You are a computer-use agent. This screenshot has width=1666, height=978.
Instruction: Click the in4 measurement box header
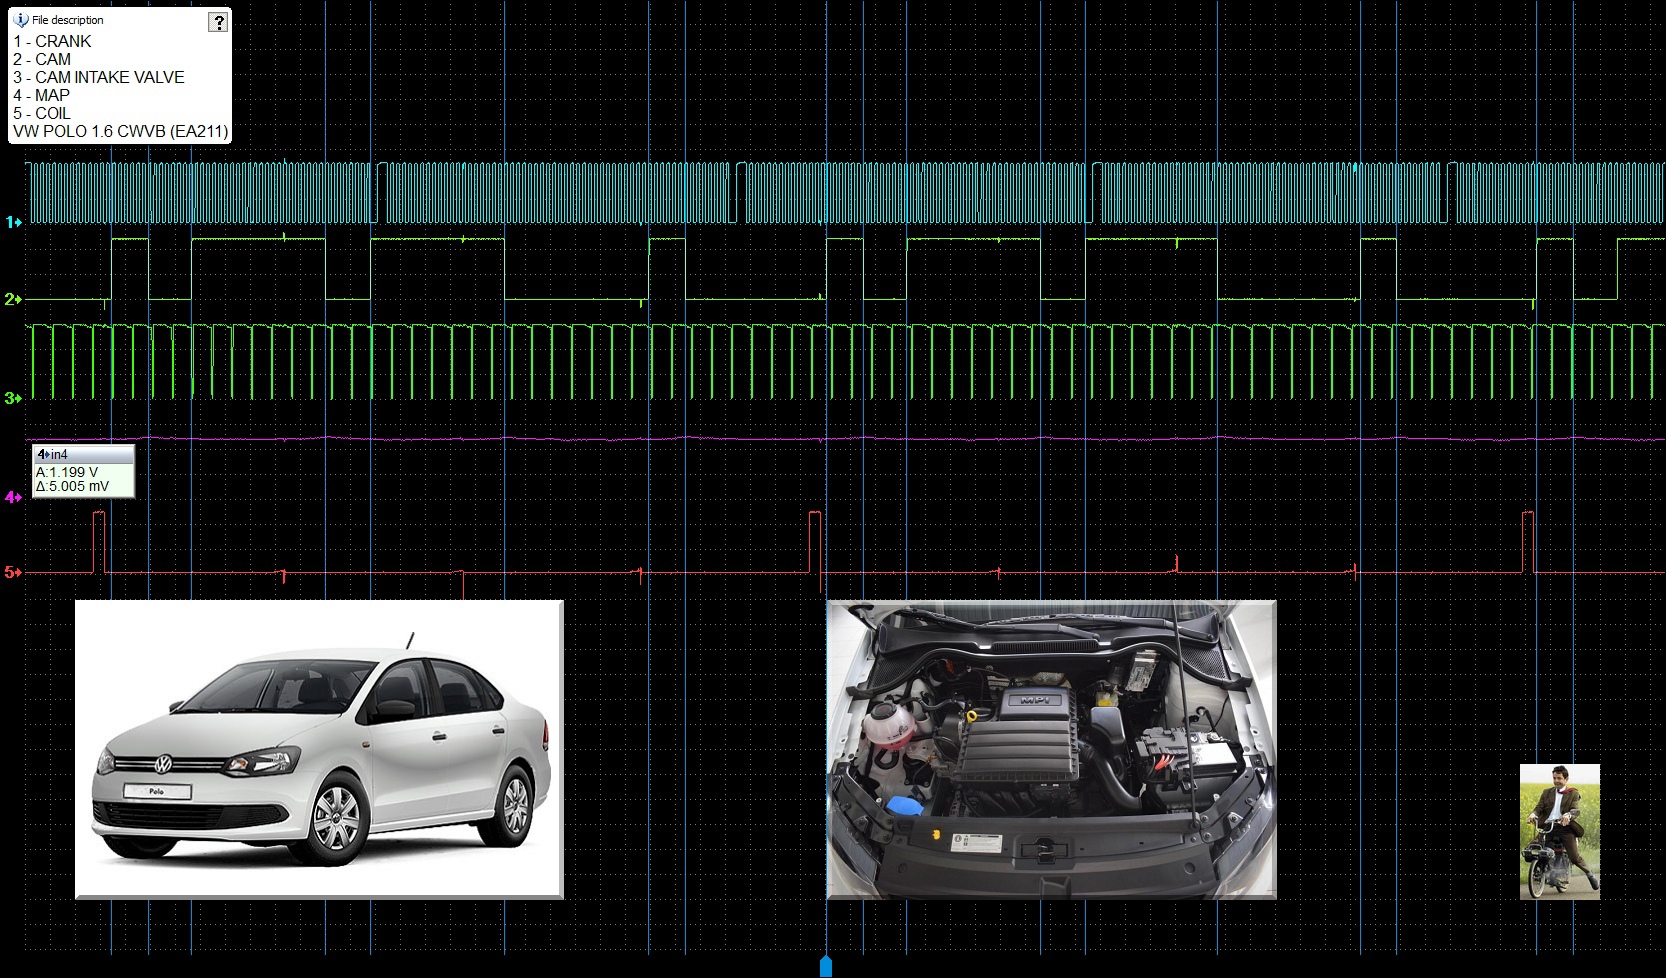pos(84,454)
